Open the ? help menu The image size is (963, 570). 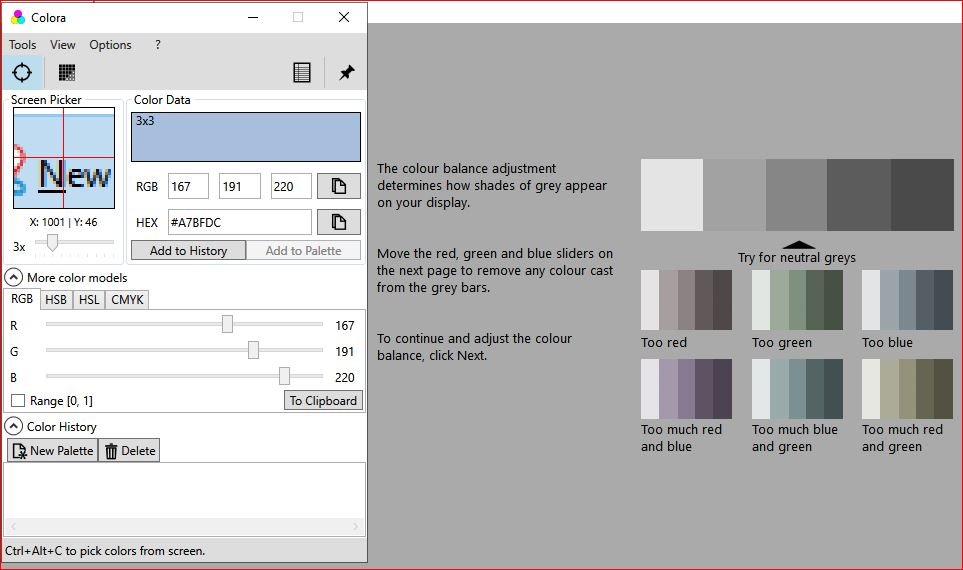(158, 45)
